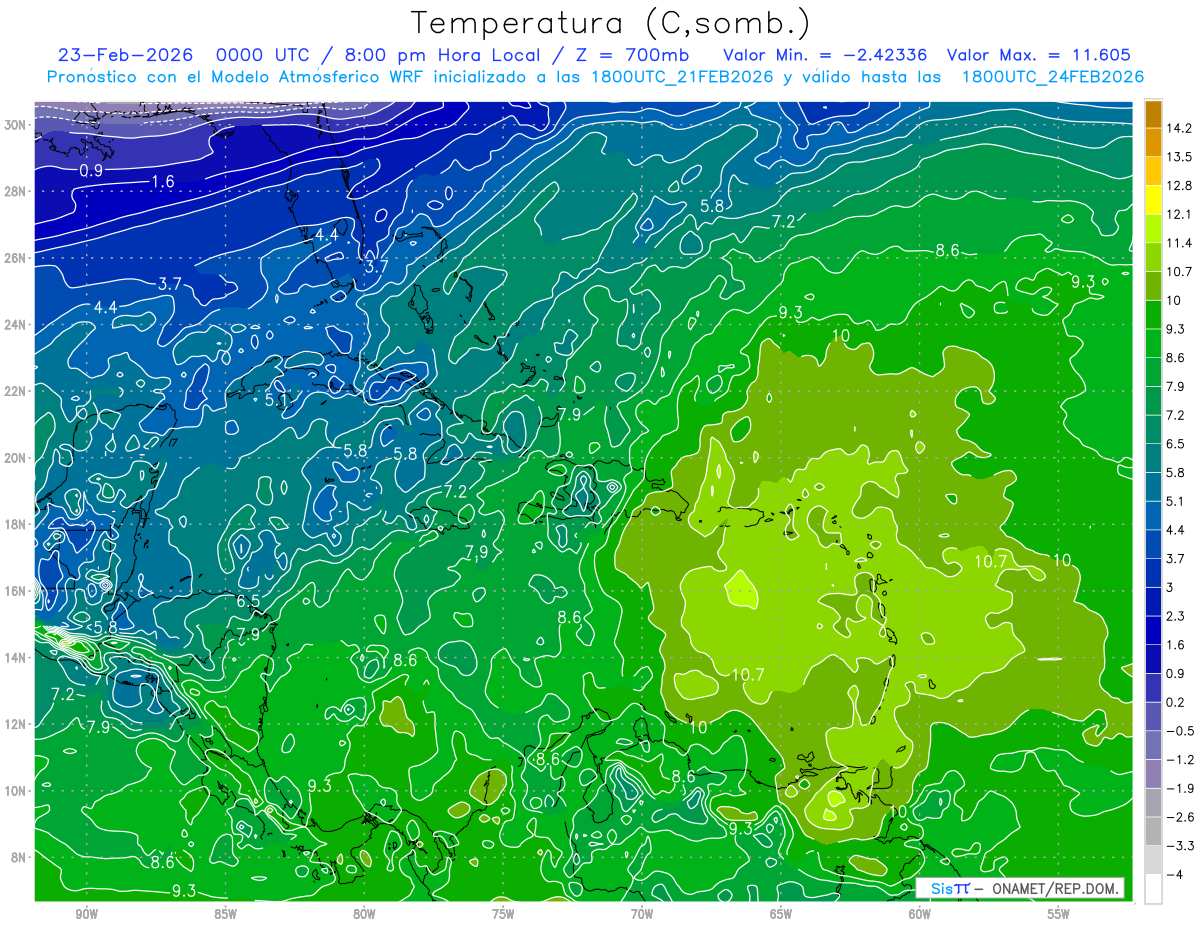Pick the yellow swatch between 12.8 and 12.1

click(x=1153, y=199)
